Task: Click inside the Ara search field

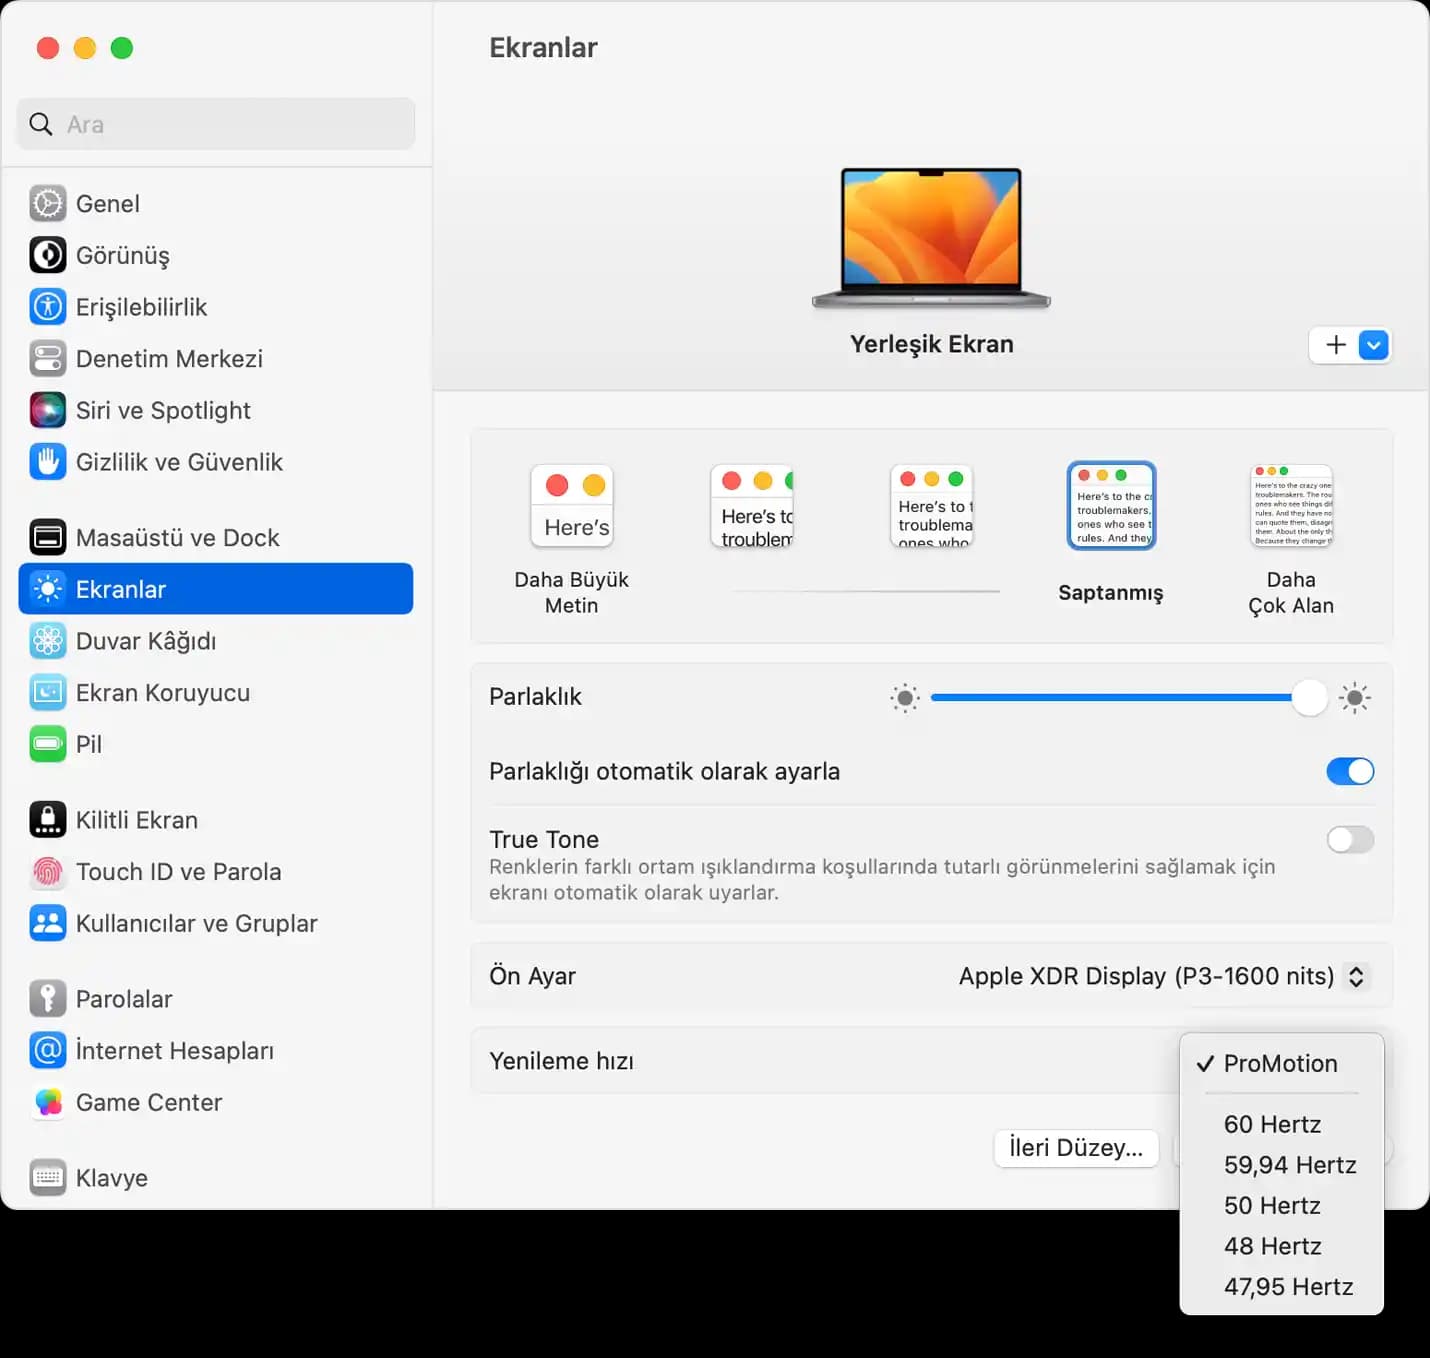Action: click(215, 124)
